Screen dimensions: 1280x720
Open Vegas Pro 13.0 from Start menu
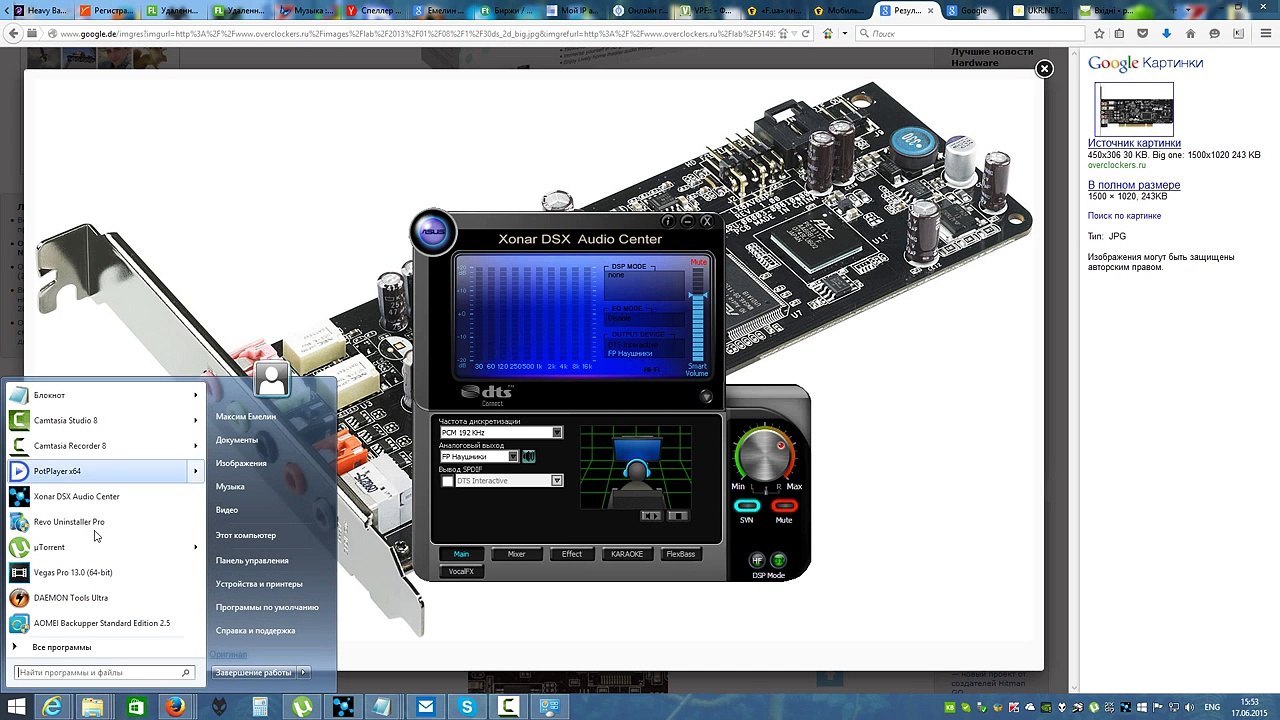point(105,573)
